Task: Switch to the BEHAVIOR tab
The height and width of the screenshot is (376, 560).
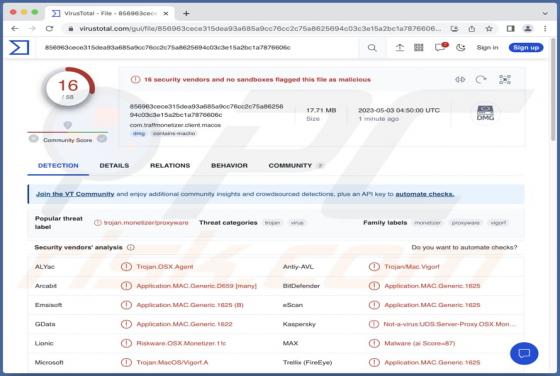Action: click(229, 166)
